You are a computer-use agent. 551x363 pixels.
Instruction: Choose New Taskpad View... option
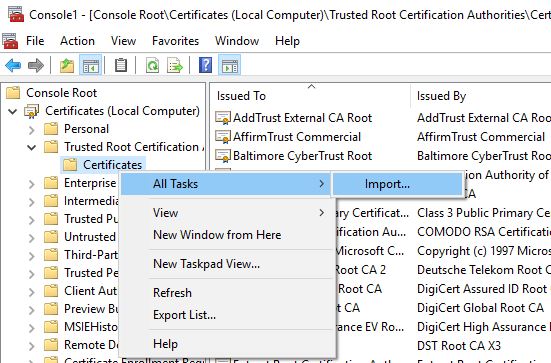pos(226,264)
